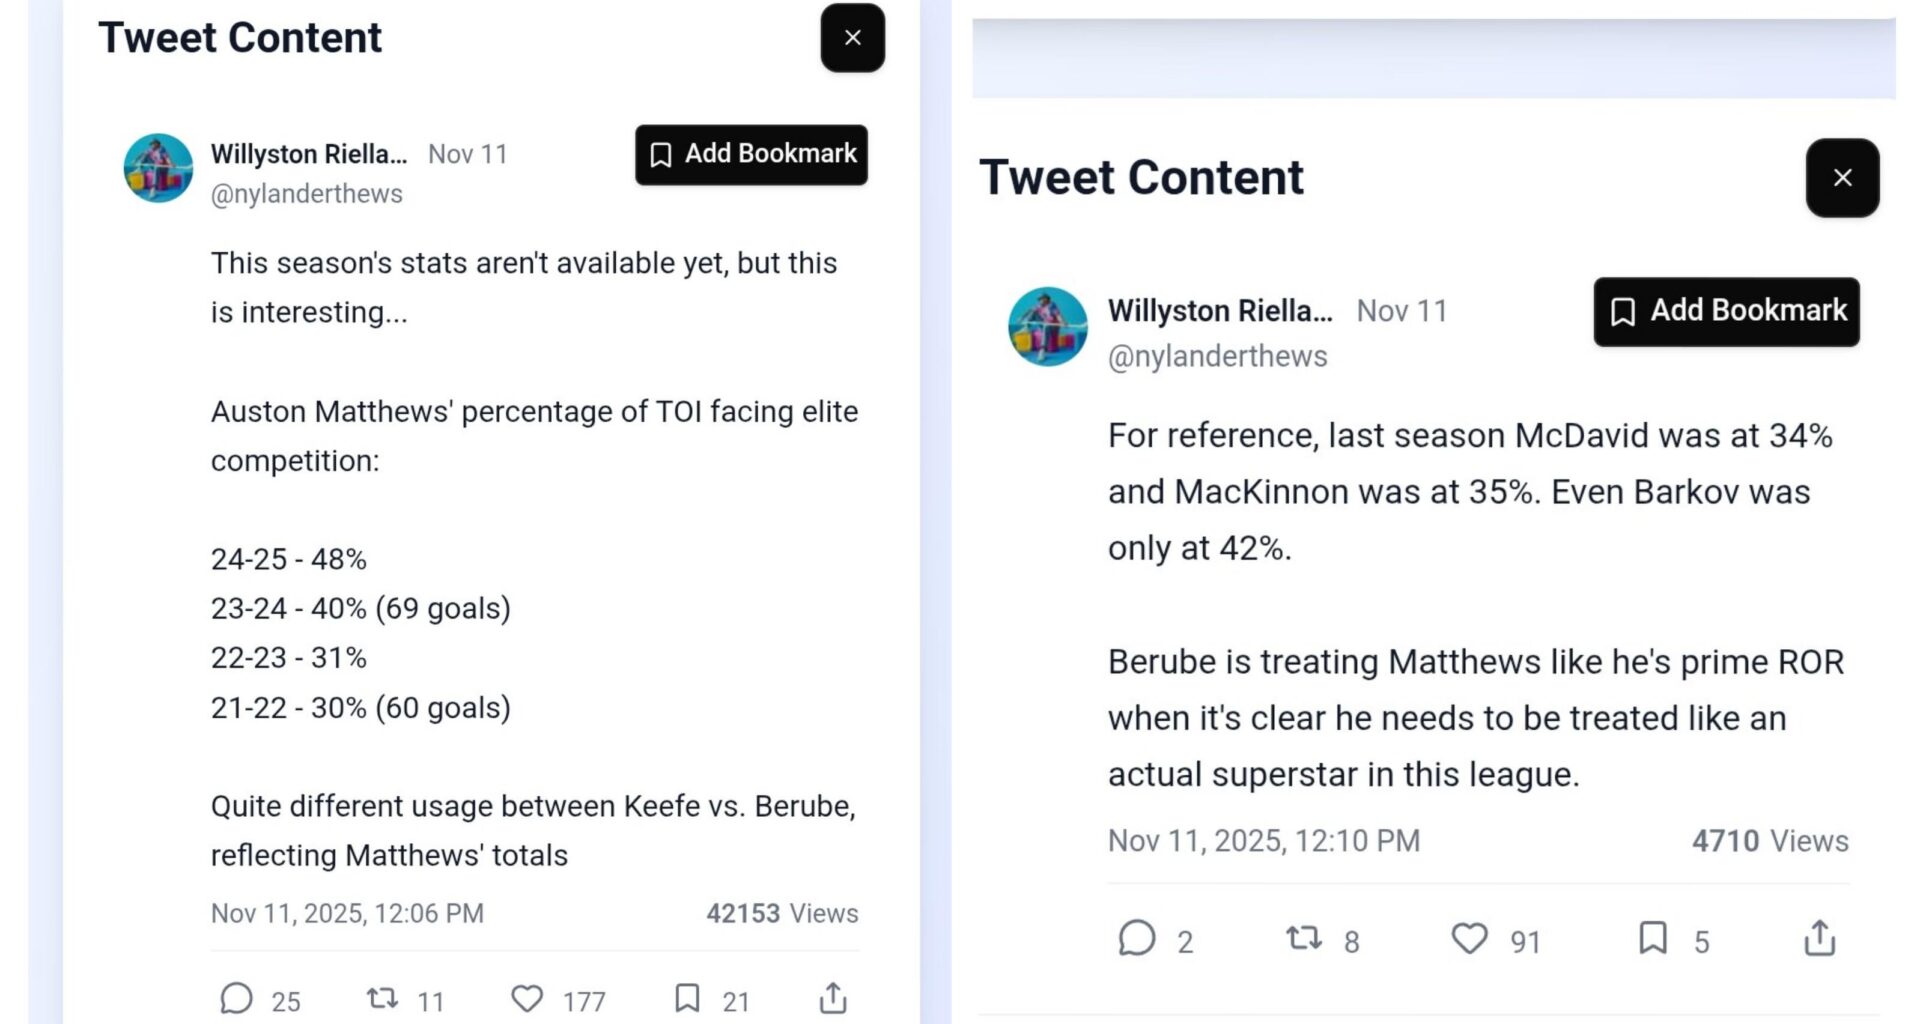Bookmark icon showing 21 on left tweet
Viewport: 1920px width, 1024px height.
[687, 999]
